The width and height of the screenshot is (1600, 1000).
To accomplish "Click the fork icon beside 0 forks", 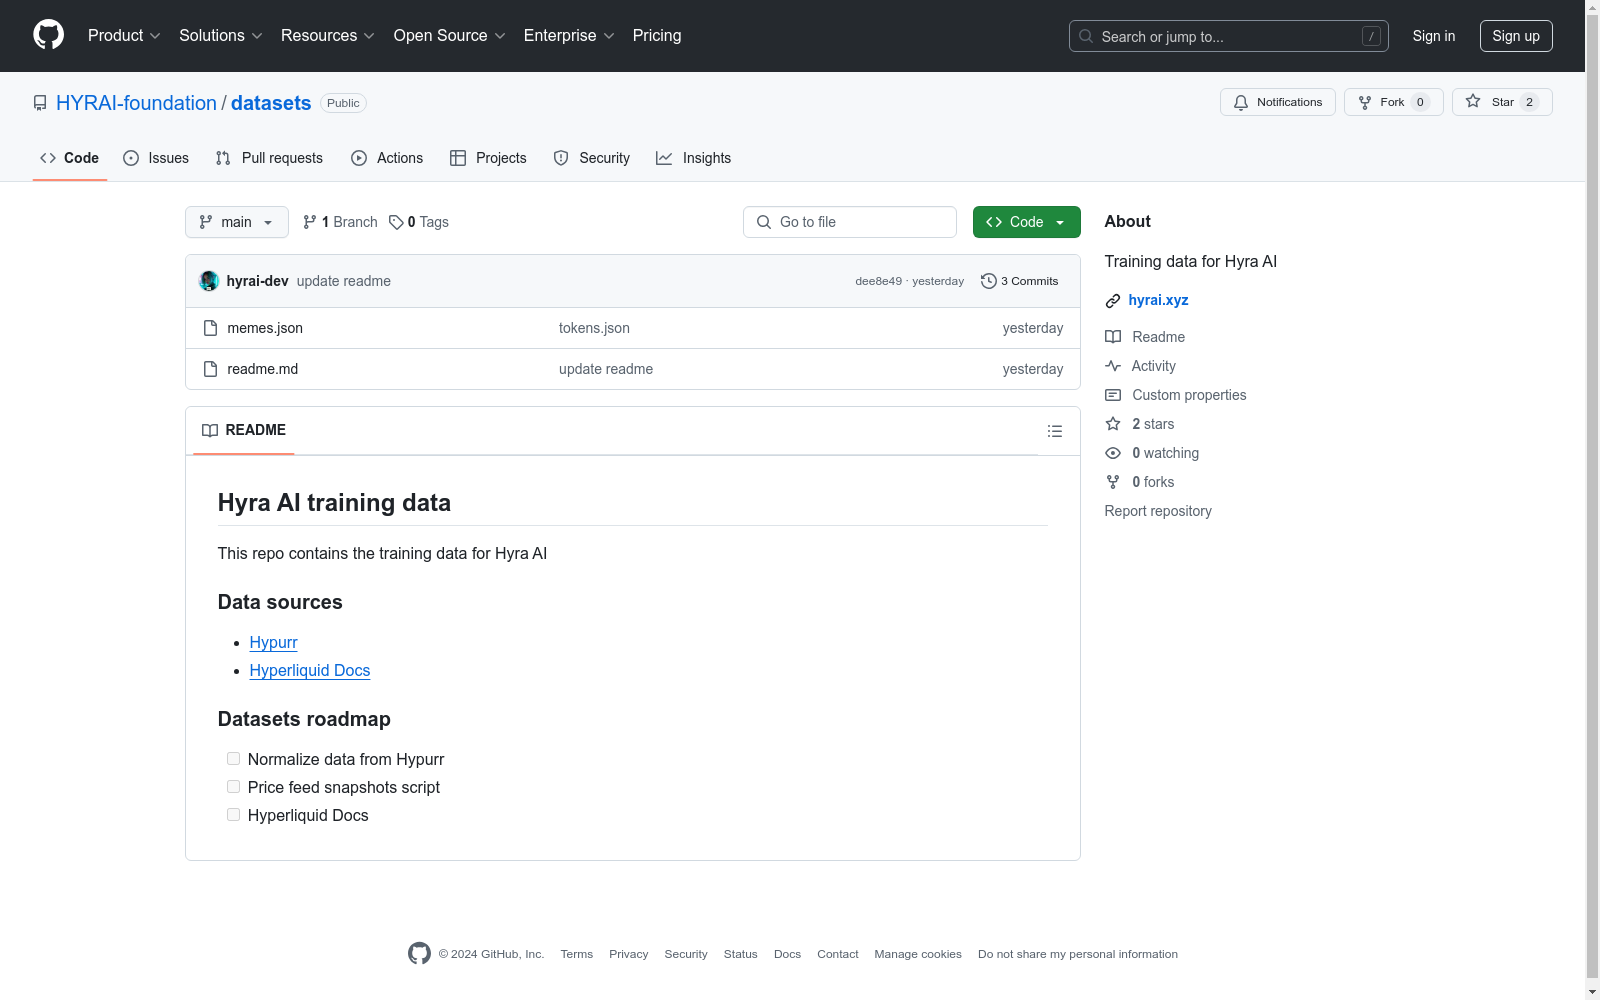I will [x=1113, y=482].
